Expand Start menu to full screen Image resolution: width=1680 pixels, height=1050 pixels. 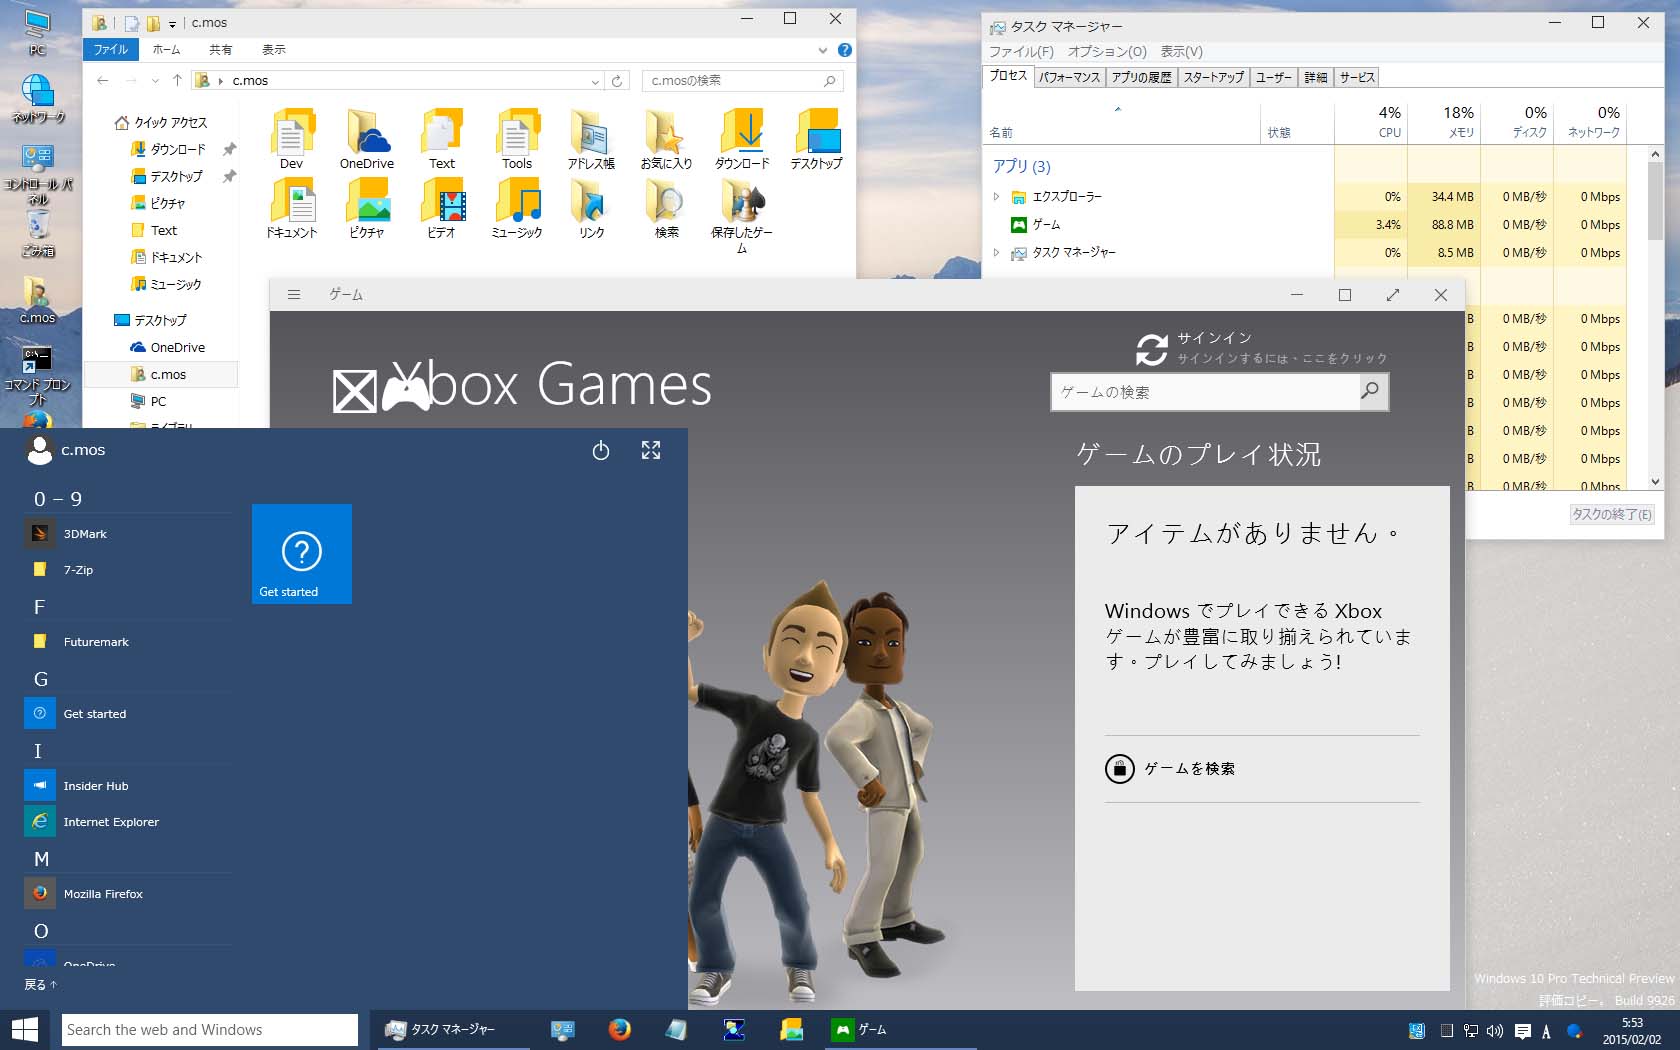coord(651,451)
